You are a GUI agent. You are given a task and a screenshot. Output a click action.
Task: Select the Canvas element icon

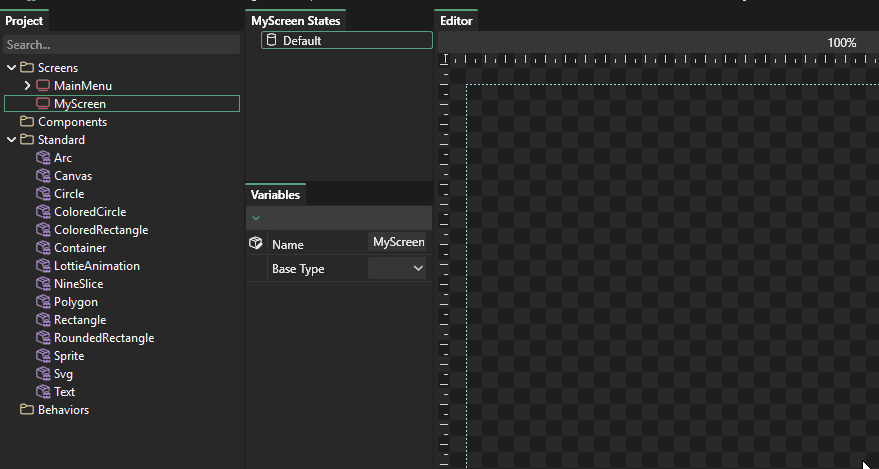(x=43, y=176)
